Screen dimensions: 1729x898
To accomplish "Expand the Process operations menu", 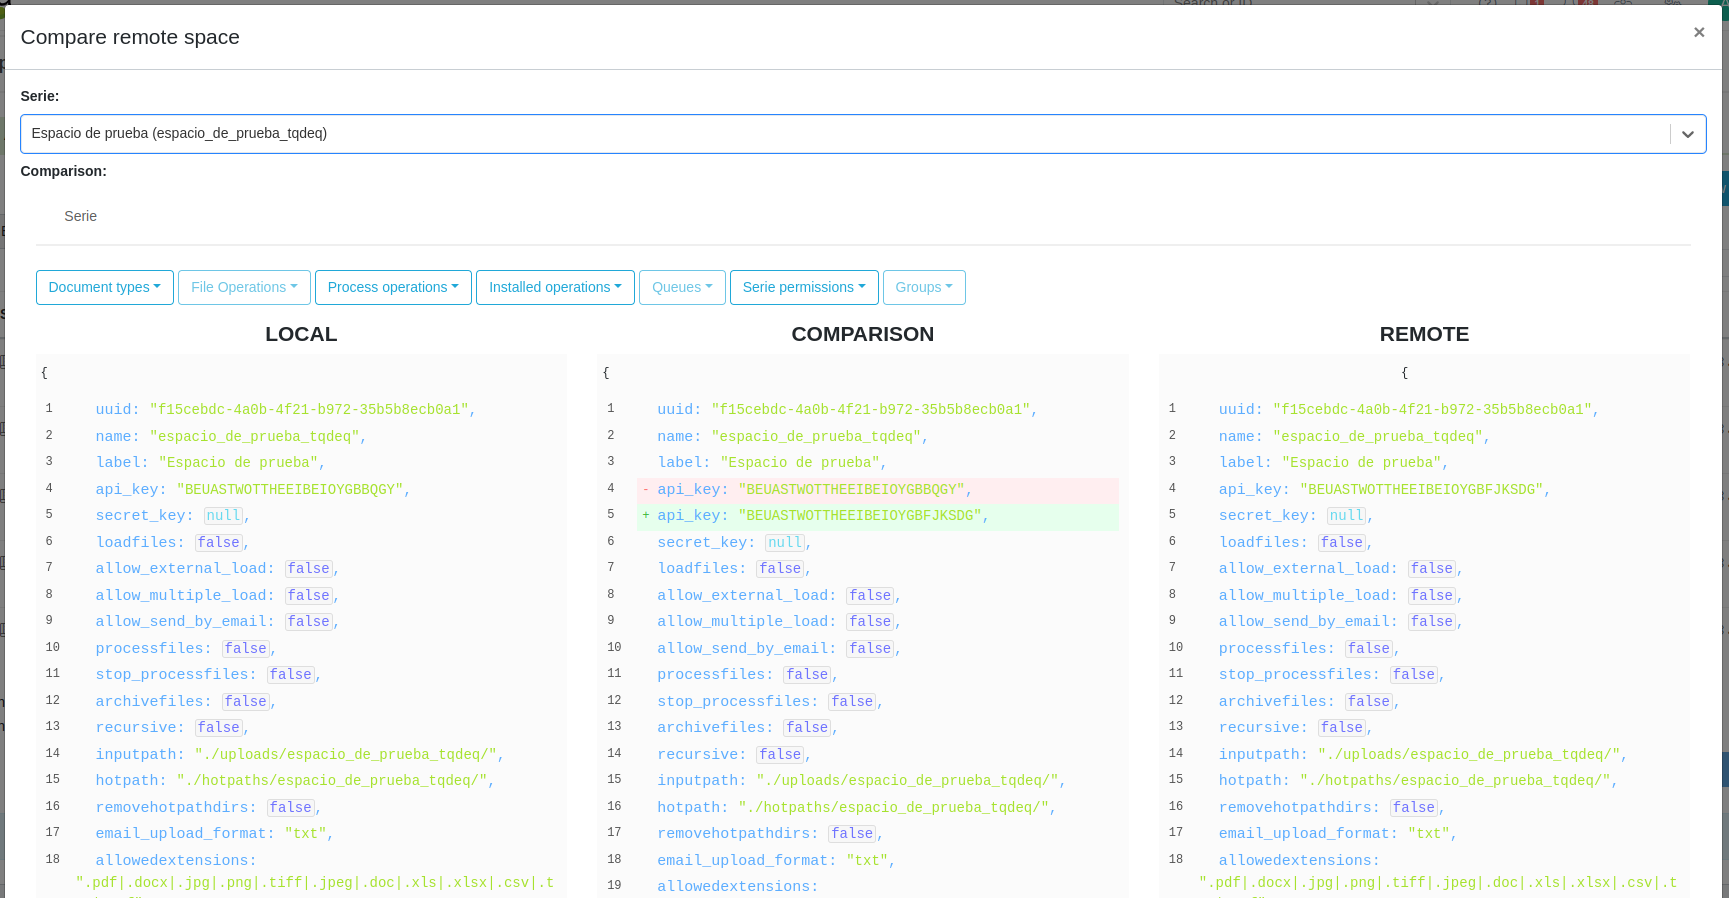I will point(393,288).
